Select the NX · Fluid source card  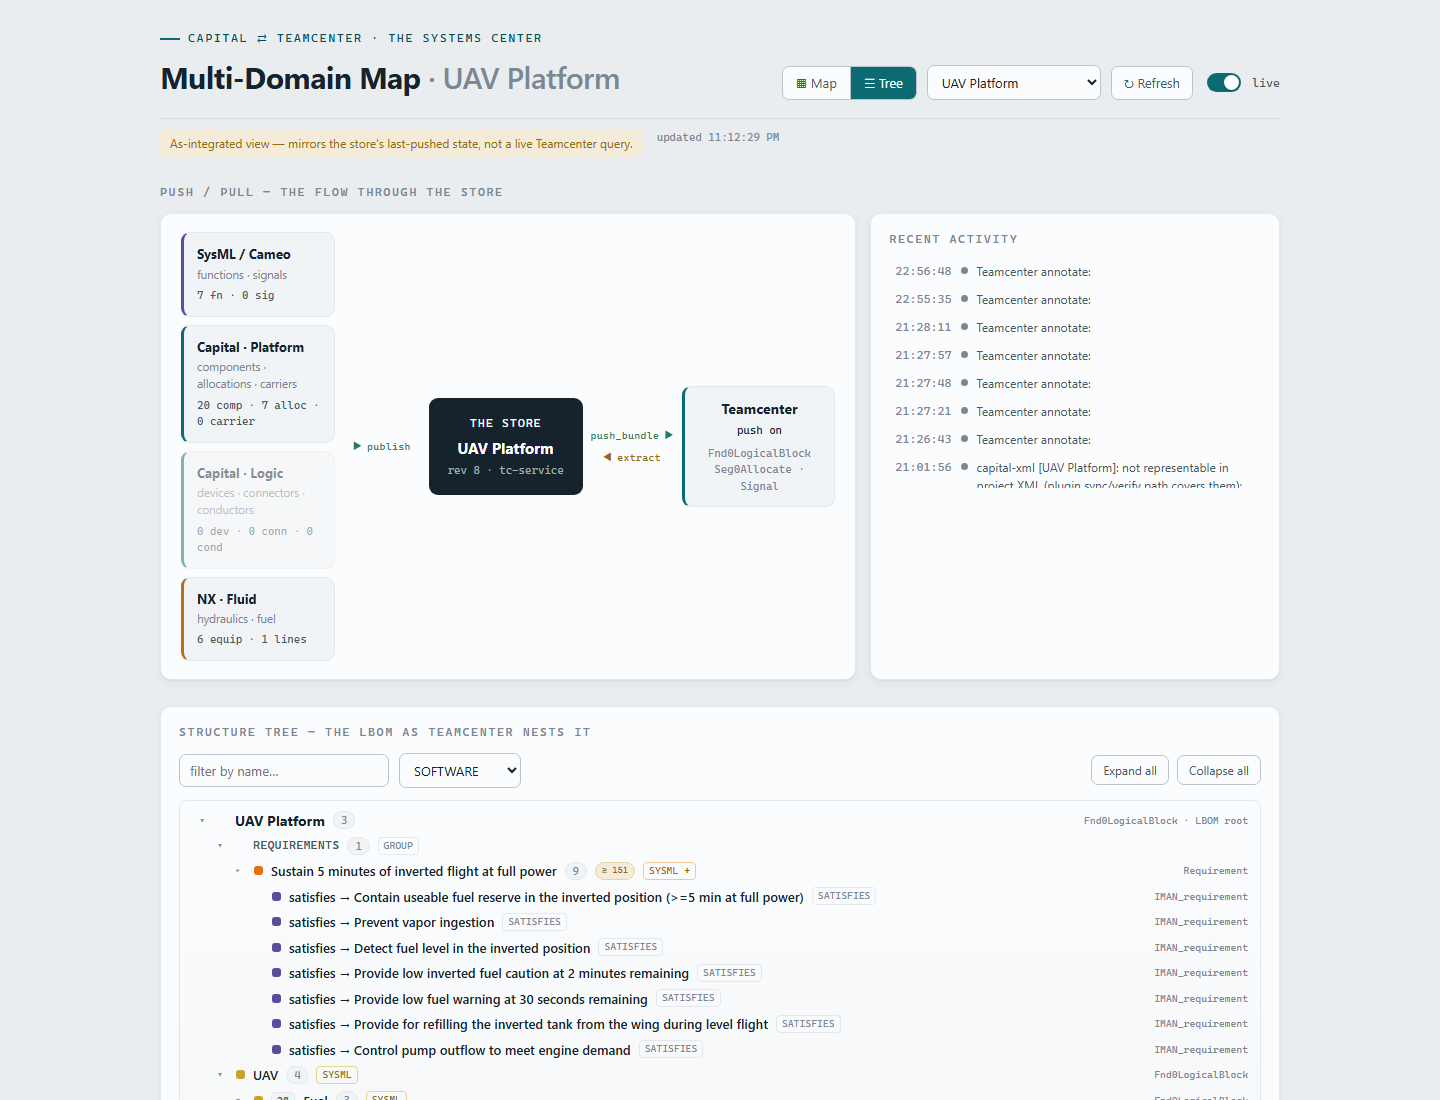(x=258, y=619)
